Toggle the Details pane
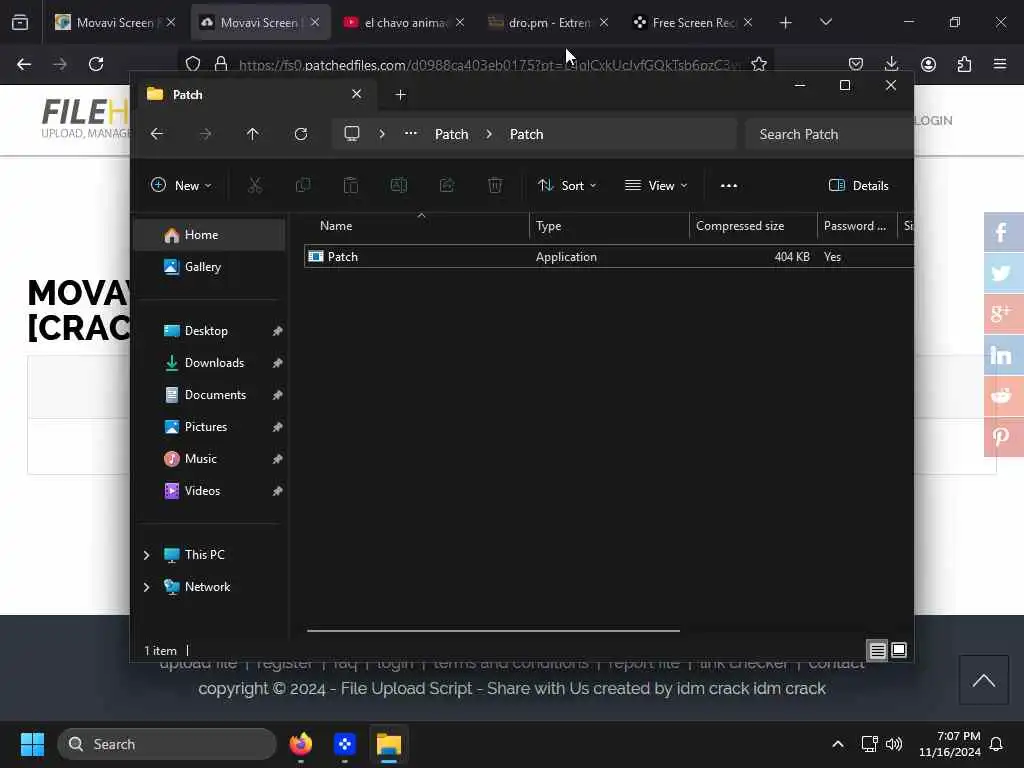Viewport: 1024px width, 768px height. pos(858,185)
